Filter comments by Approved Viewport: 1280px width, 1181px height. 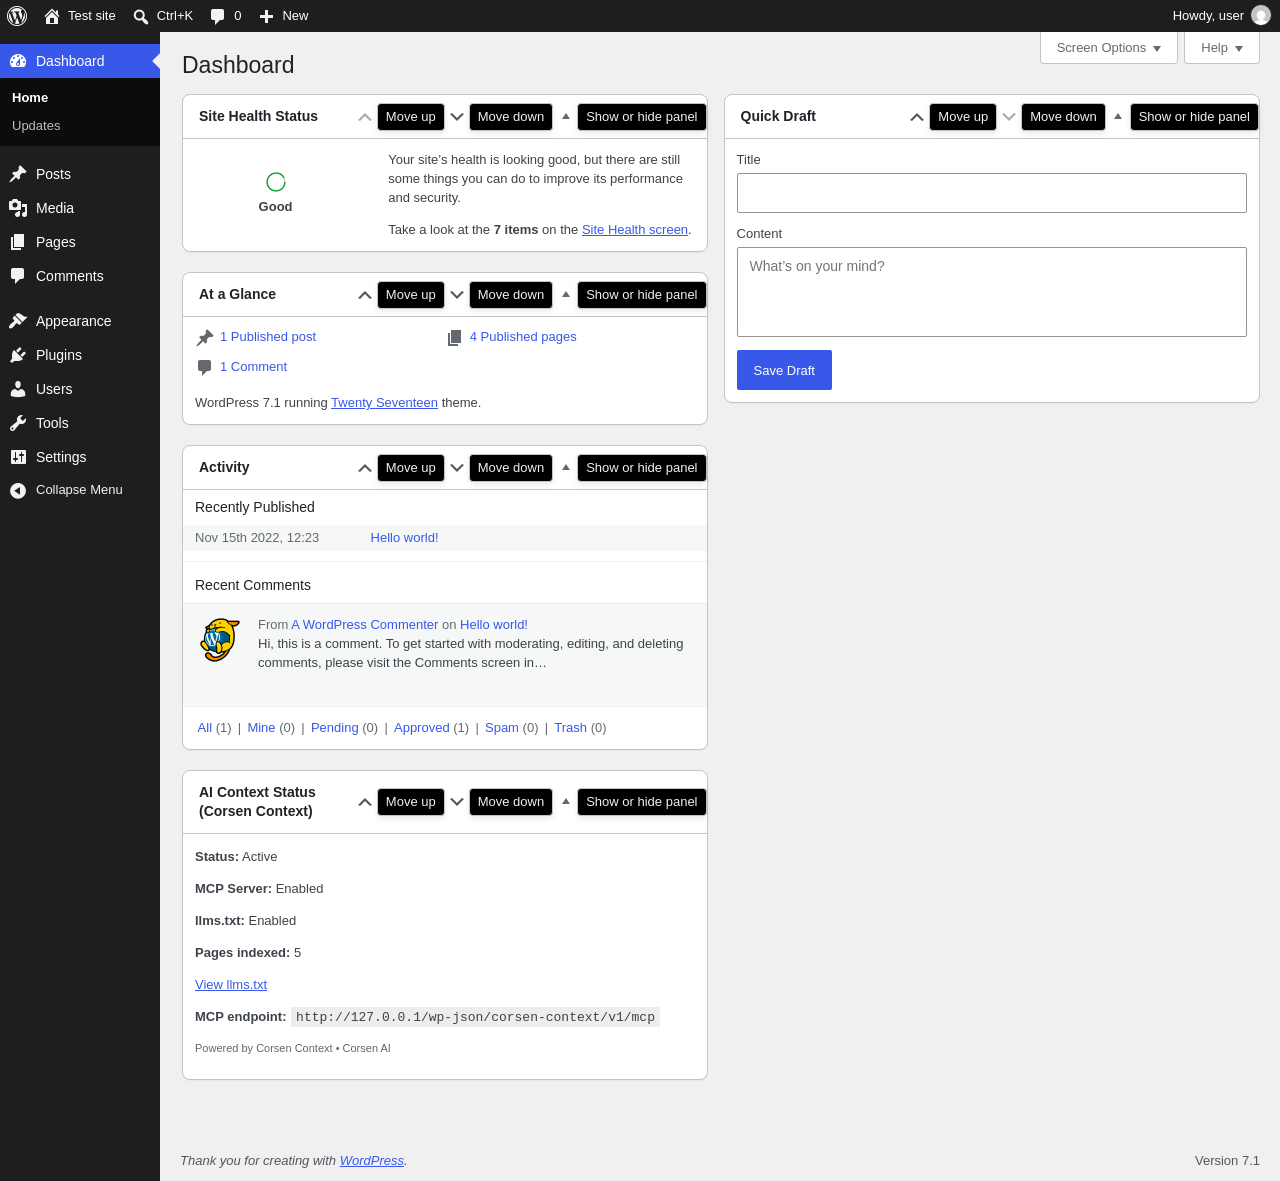(422, 728)
